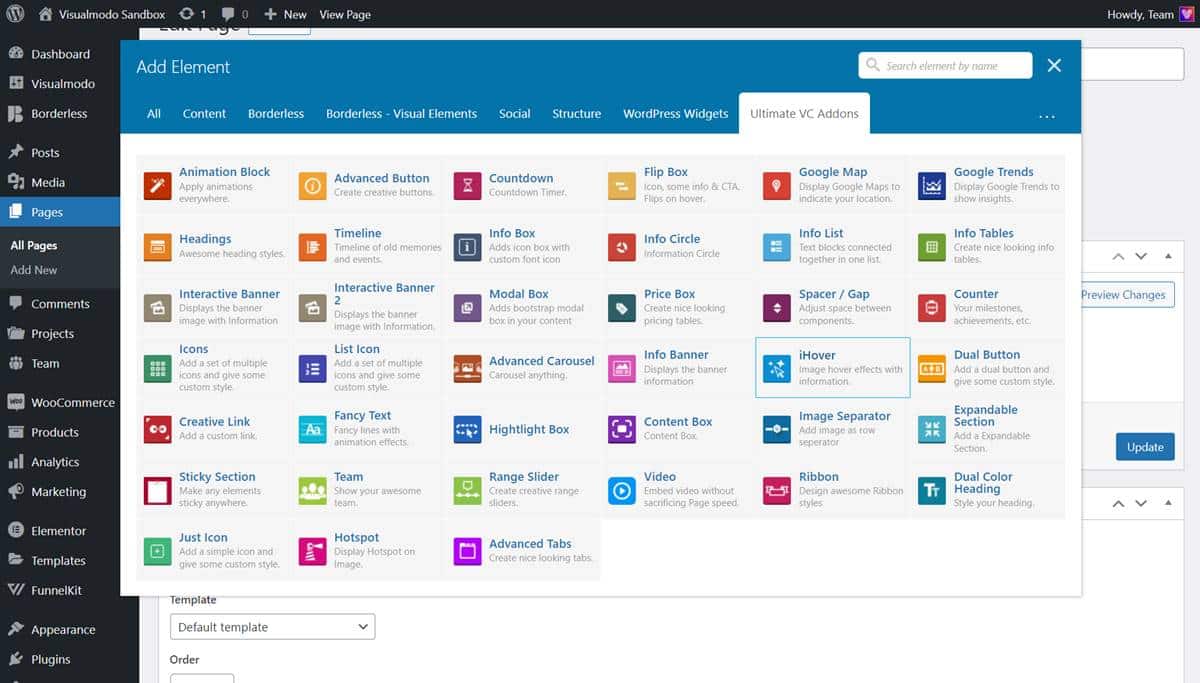Add the Advanced Tabs element icon
The height and width of the screenshot is (683, 1200).
click(467, 551)
